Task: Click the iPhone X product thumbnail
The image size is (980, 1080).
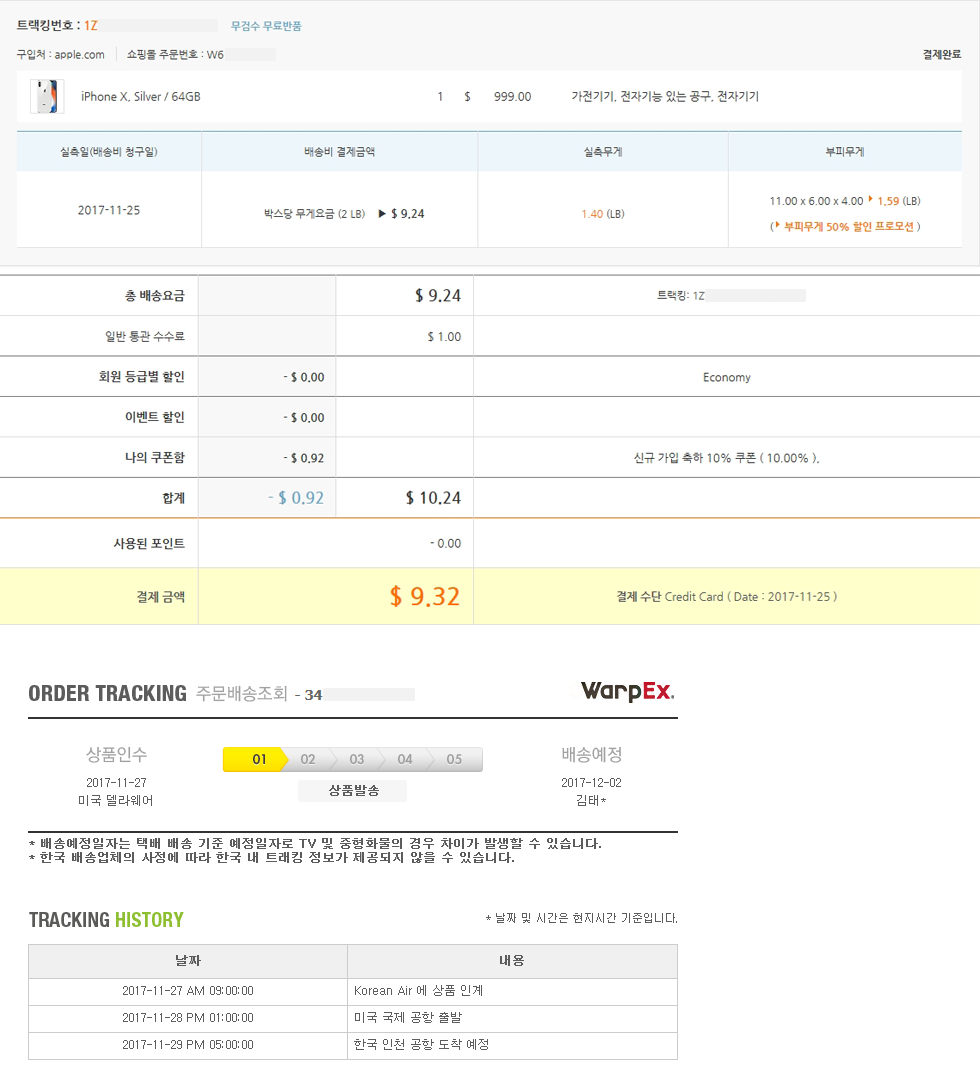Action: (x=47, y=97)
